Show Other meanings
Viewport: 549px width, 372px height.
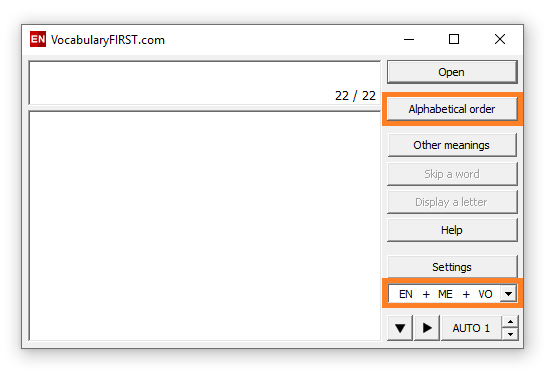[x=452, y=145]
